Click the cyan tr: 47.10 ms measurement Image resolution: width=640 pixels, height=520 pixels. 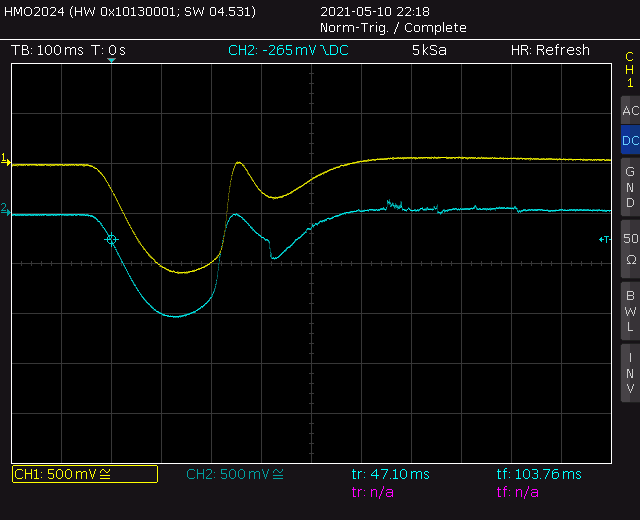pyautogui.click(x=391, y=474)
